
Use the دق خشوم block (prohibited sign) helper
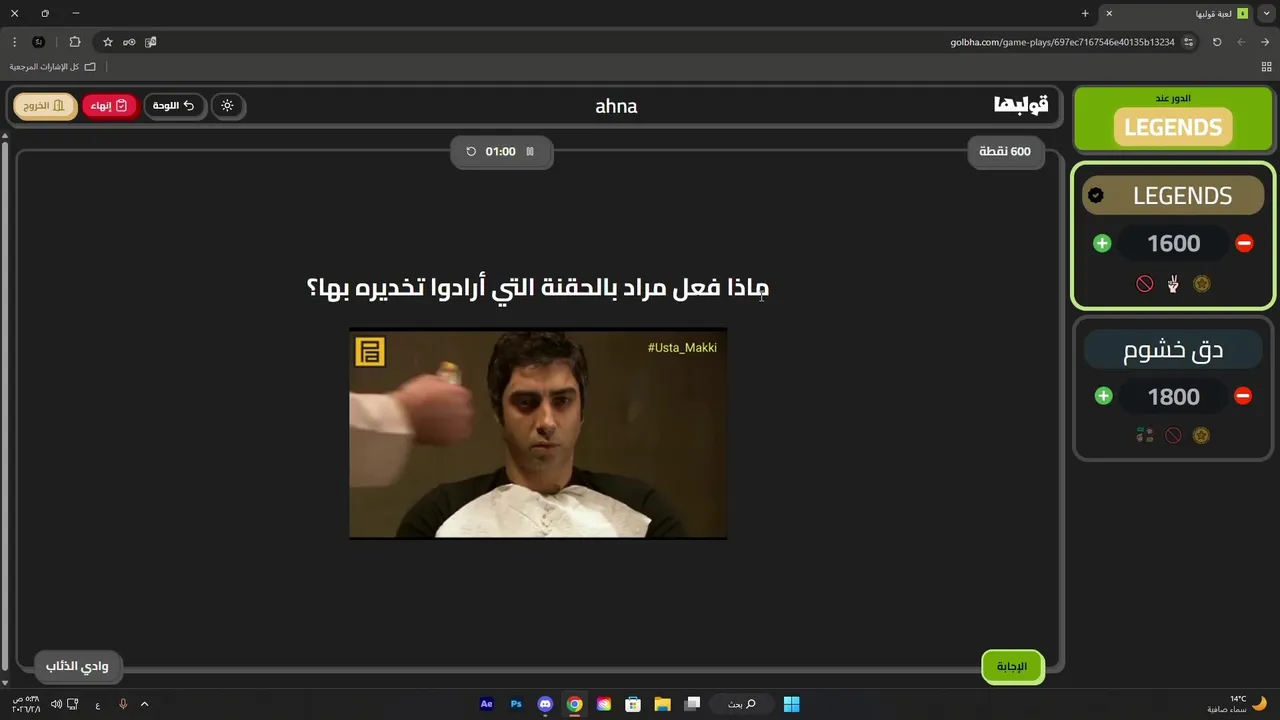pyautogui.click(x=1174, y=435)
